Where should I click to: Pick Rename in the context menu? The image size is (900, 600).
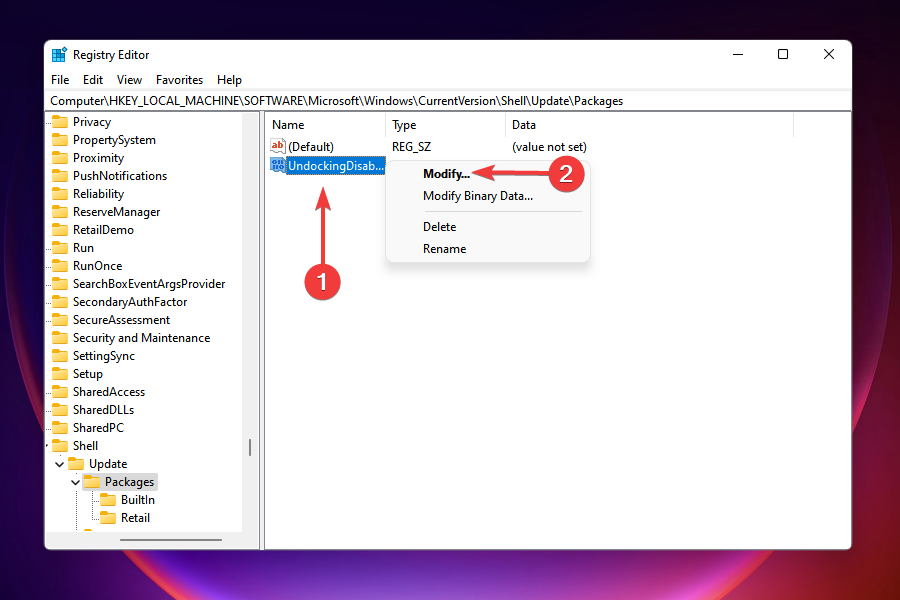coord(444,249)
